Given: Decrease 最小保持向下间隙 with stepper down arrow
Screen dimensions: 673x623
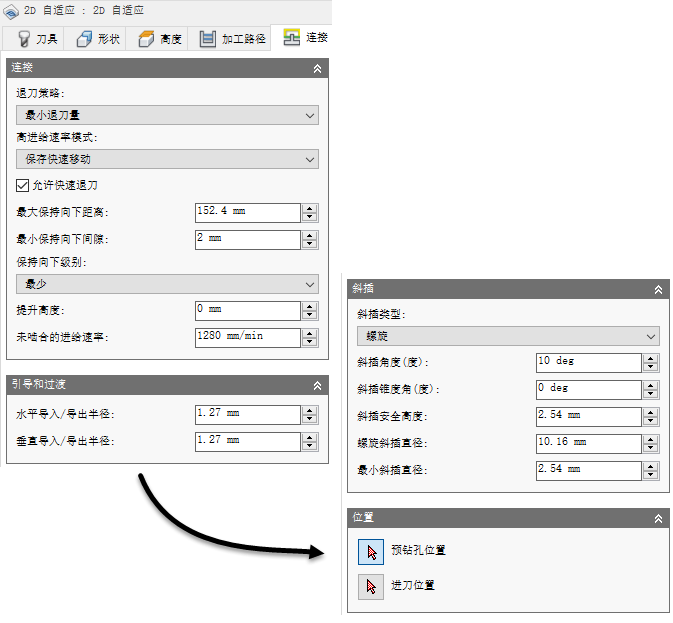Looking at the screenshot, I should [309, 245].
